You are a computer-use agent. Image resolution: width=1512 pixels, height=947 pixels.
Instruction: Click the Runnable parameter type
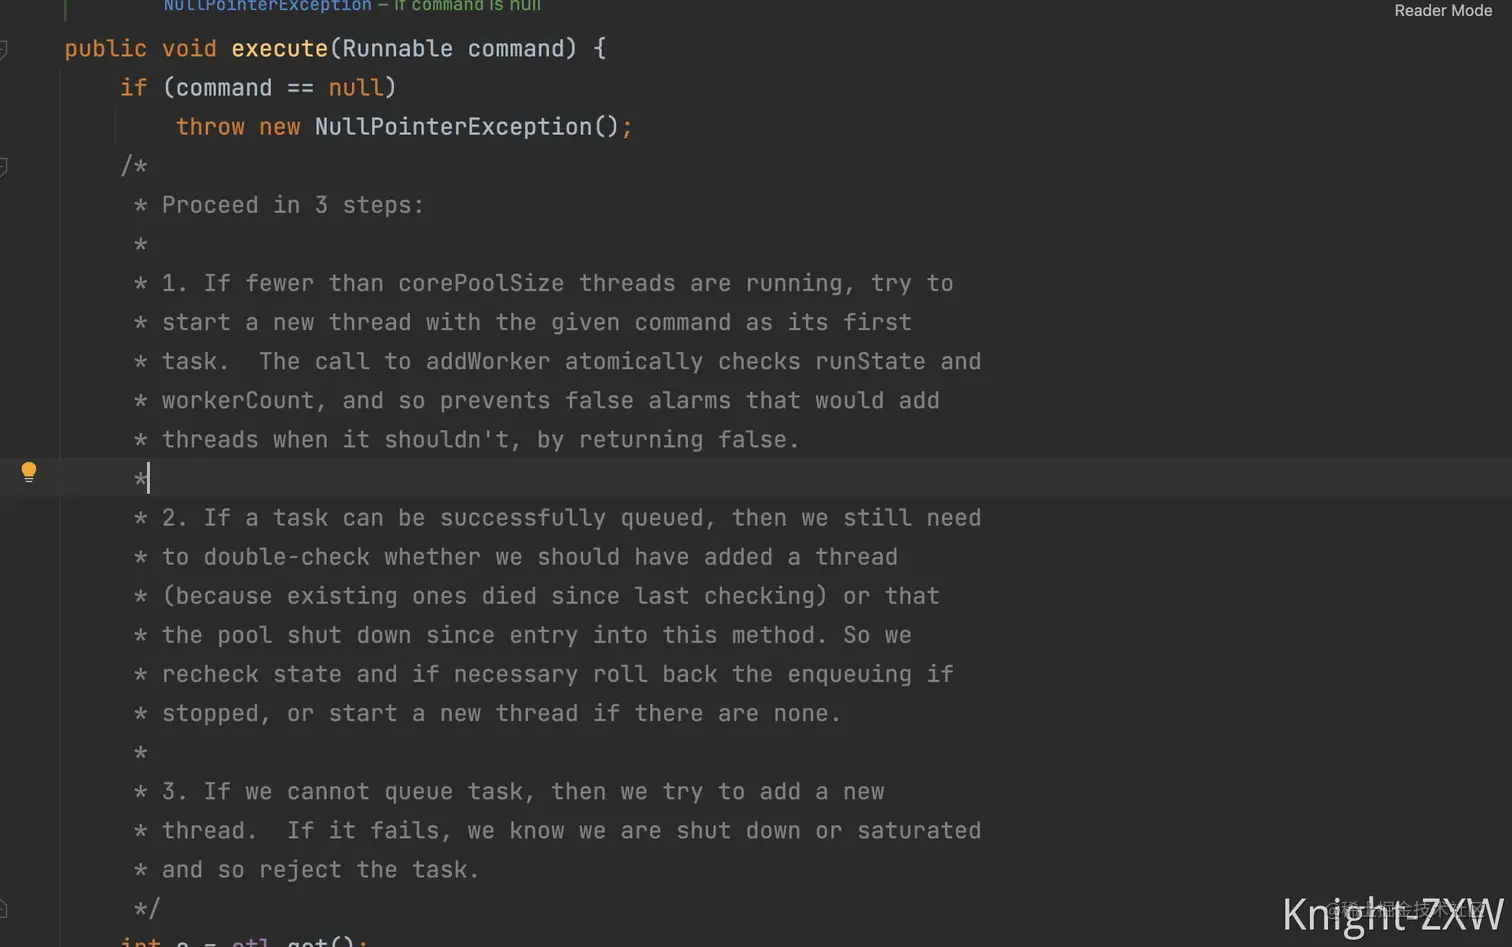click(397, 49)
